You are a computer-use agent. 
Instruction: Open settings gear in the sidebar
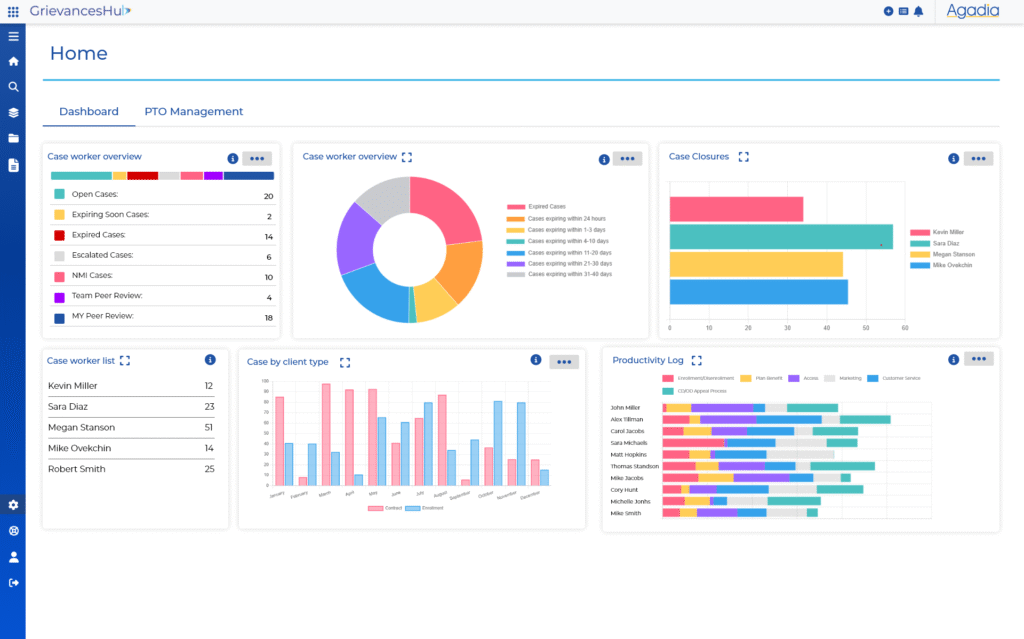coord(13,505)
